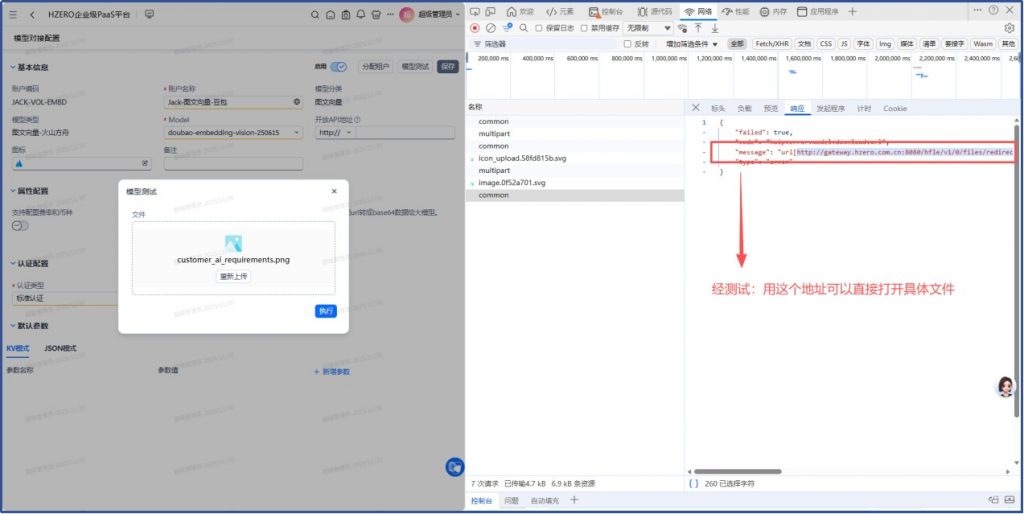Click the search icon in the HZERO header
1024x514 pixels.
pyautogui.click(x=316, y=15)
